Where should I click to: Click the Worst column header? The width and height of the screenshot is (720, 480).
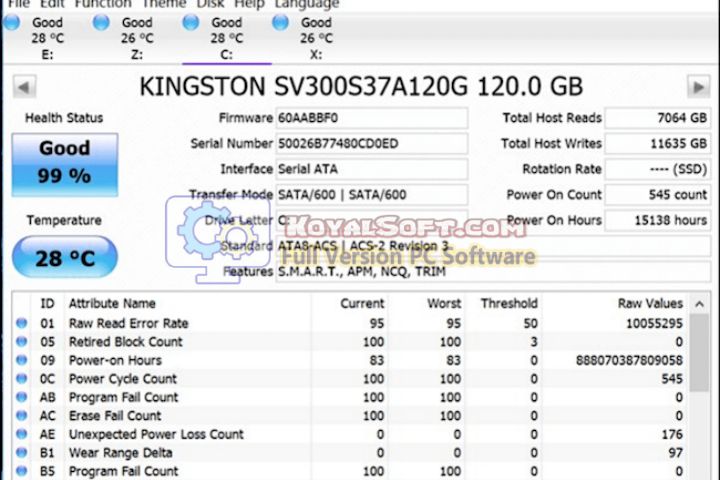tap(427, 304)
